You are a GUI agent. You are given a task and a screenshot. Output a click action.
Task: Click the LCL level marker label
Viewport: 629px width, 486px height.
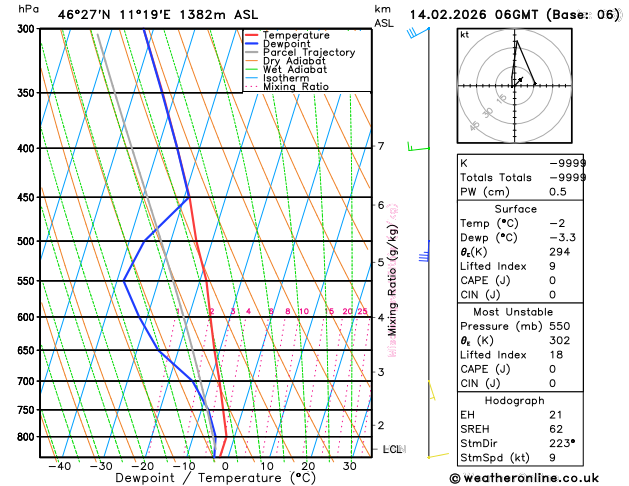point(394,450)
